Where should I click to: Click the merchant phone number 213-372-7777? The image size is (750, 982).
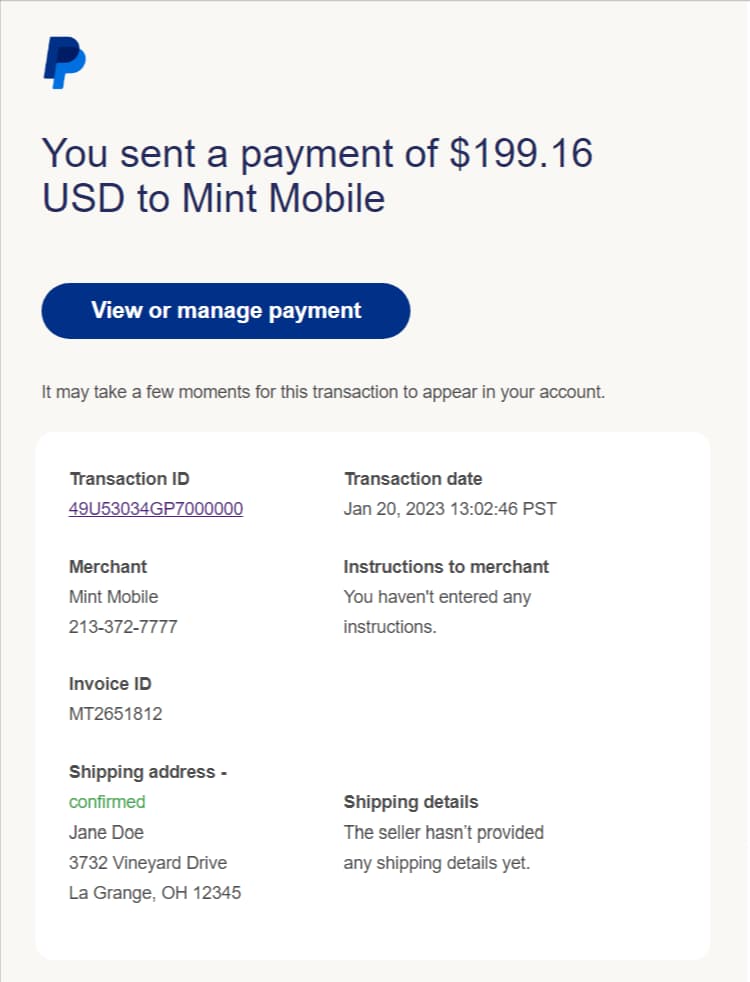tap(123, 627)
